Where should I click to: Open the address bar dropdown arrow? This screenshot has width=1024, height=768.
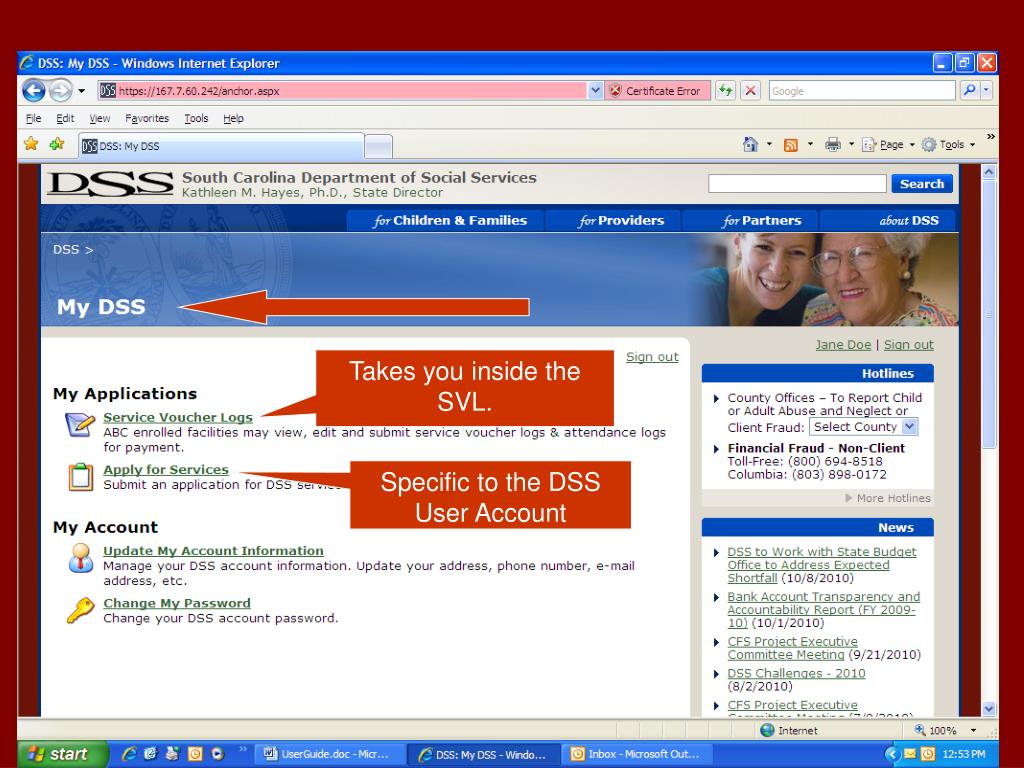(x=595, y=91)
